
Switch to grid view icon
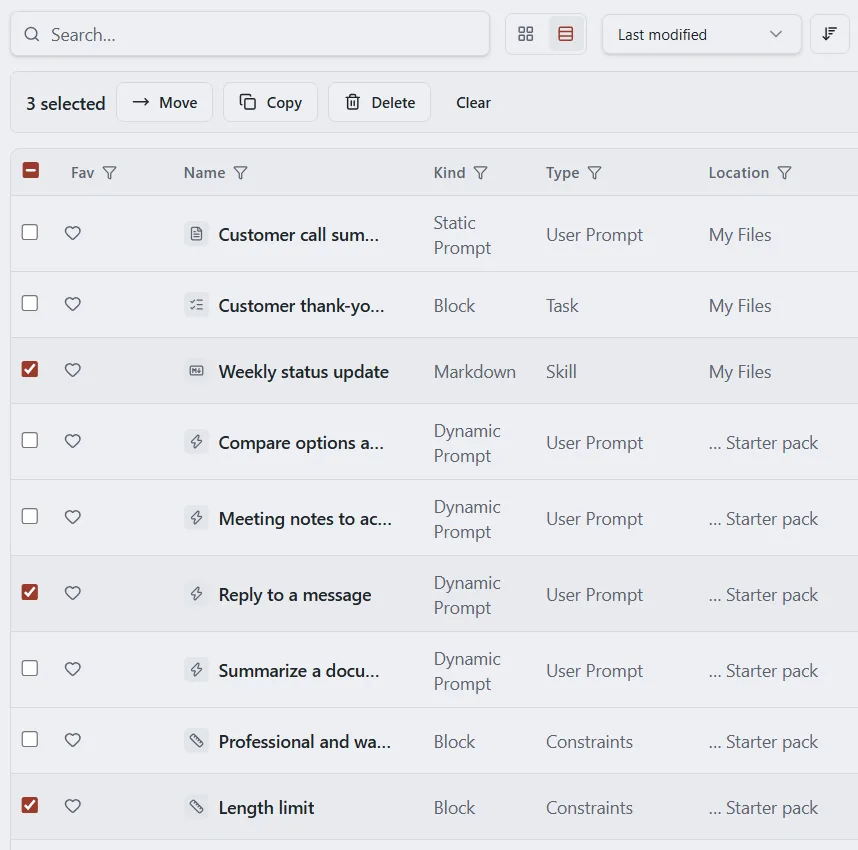[525, 34]
